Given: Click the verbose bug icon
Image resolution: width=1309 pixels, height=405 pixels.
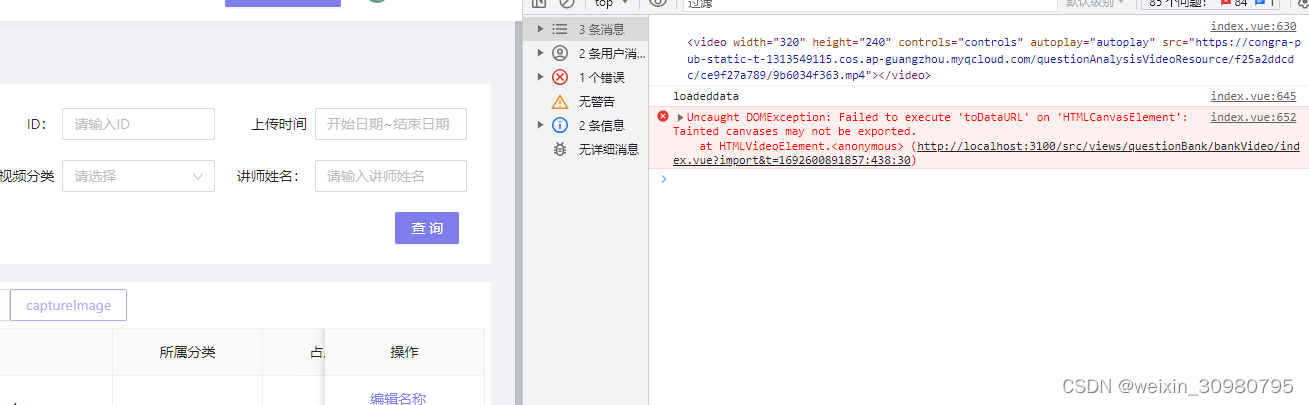Looking at the screenshot, I should click(x=560, y=149).
